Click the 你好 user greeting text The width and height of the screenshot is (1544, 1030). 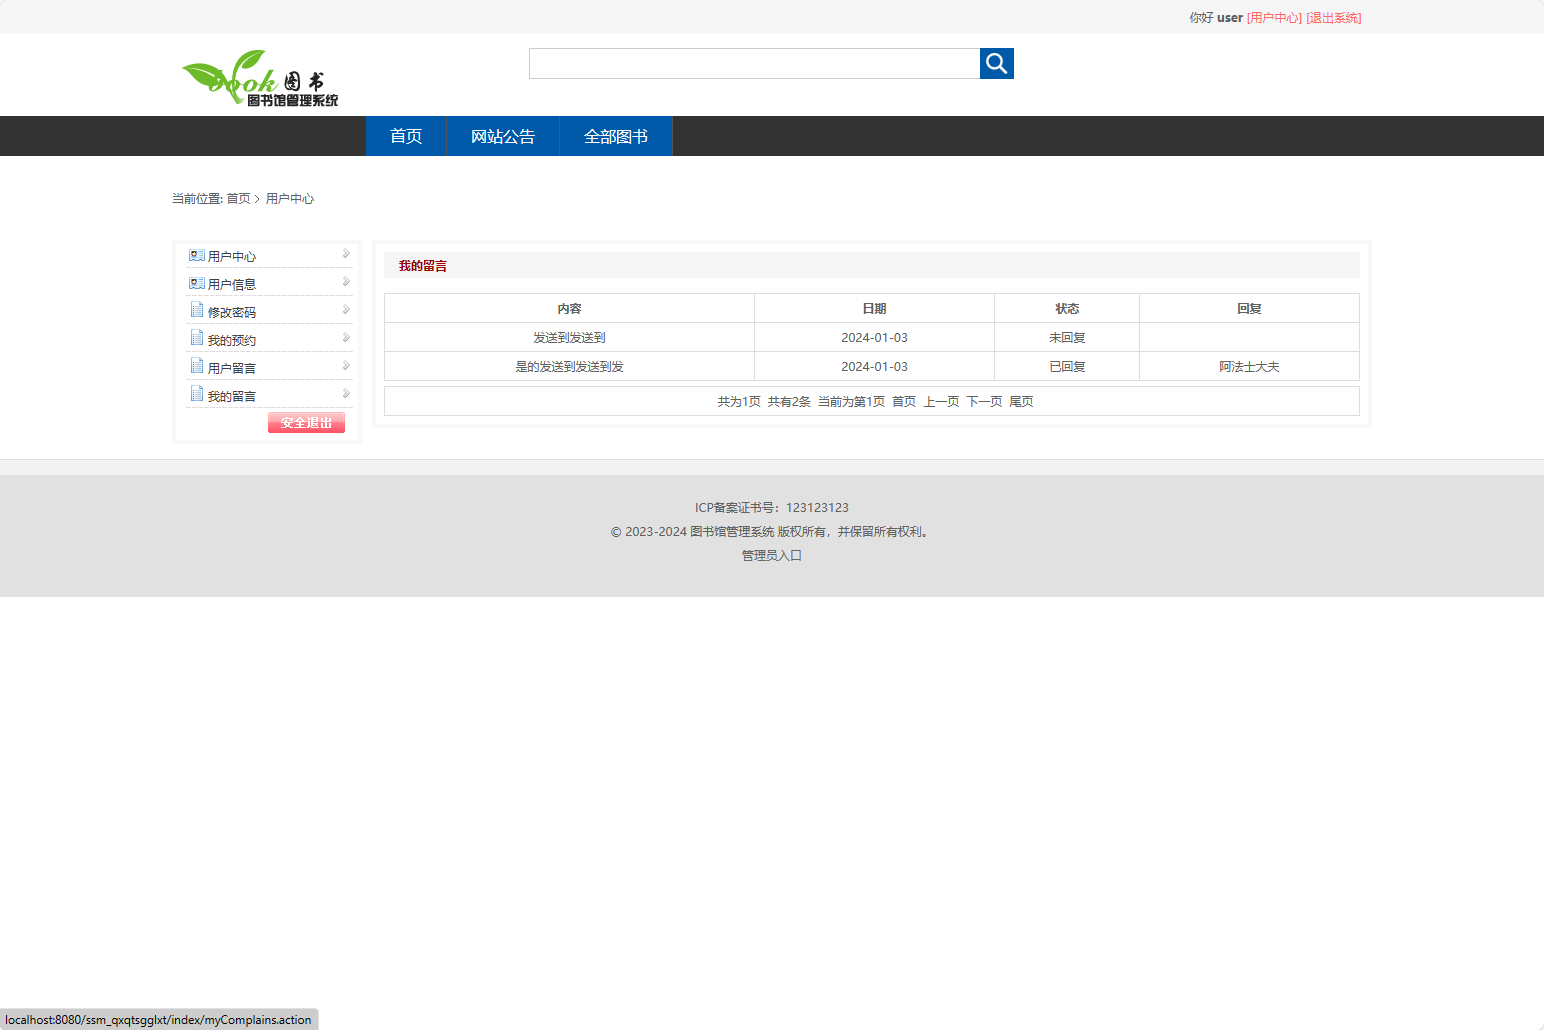tap(1216, 18)
